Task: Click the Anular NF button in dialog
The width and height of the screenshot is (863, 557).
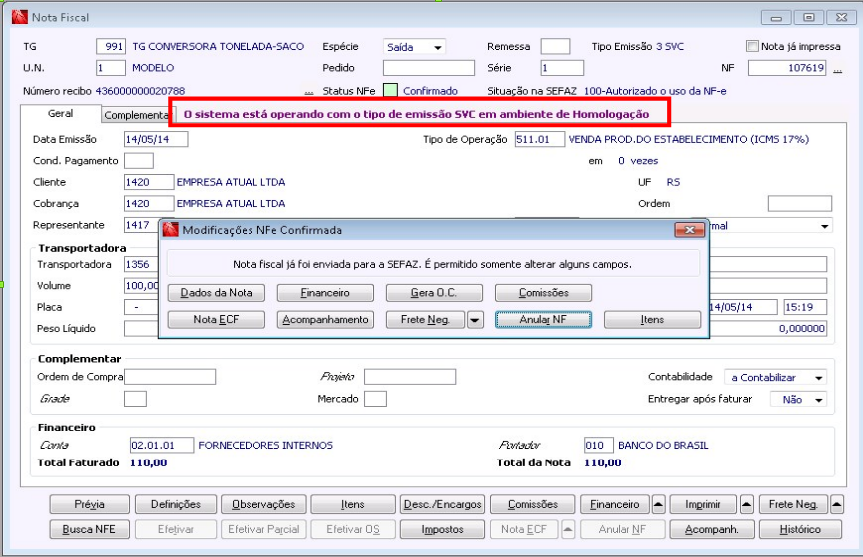Action: (x=543, y=320)
